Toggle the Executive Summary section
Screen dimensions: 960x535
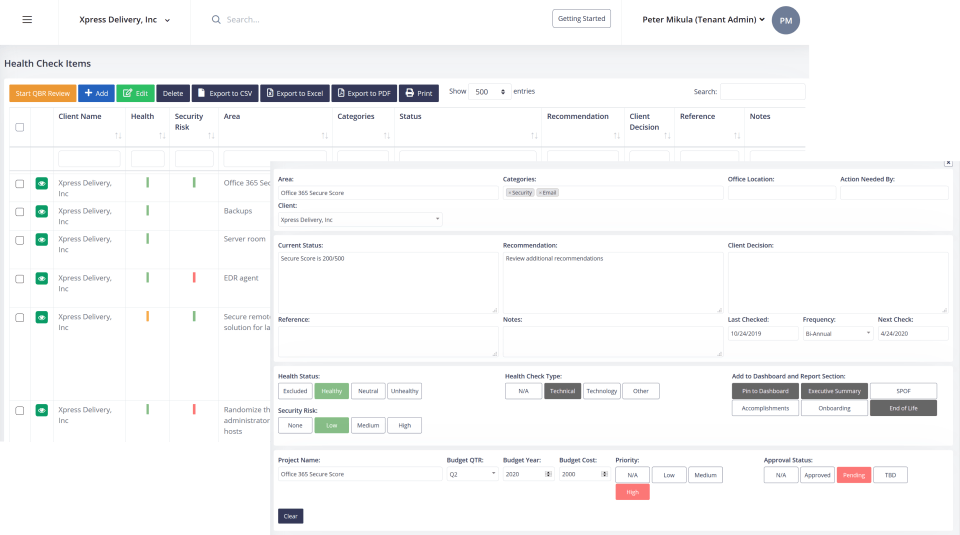834,391
